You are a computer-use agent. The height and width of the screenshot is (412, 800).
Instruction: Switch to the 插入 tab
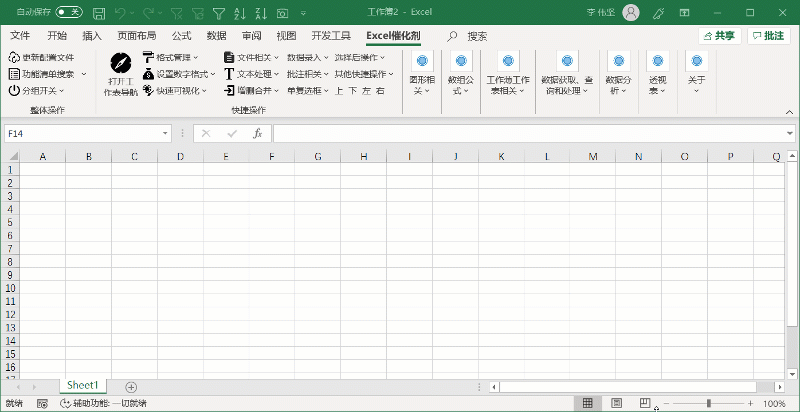click(x=92, y=36)
